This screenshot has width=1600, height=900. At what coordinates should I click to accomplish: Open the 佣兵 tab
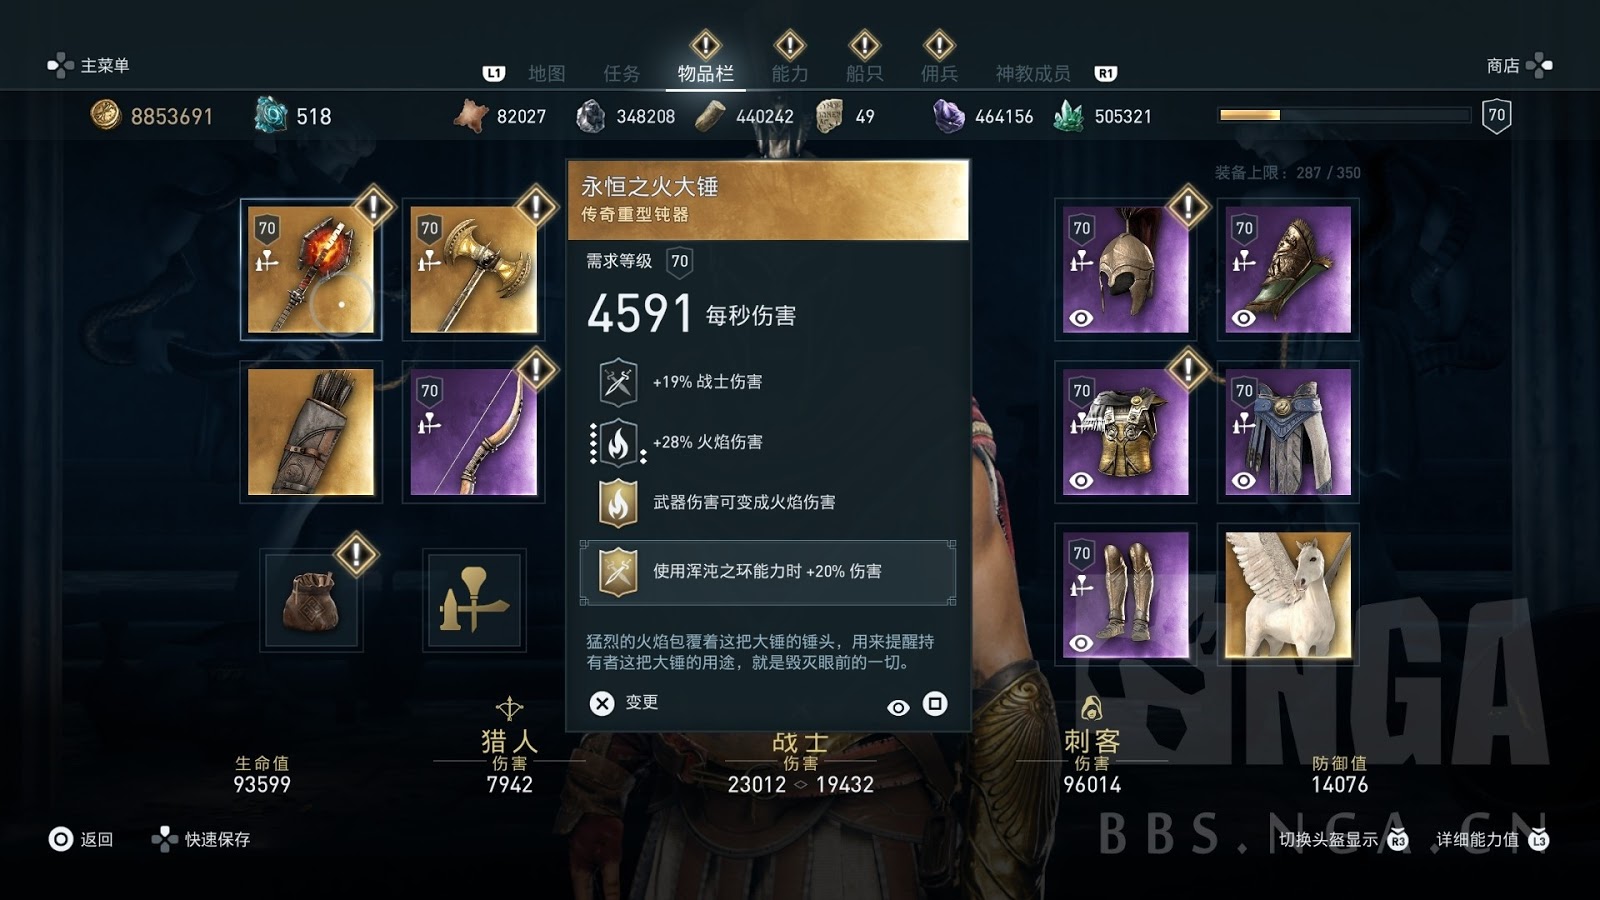(939, 74)
